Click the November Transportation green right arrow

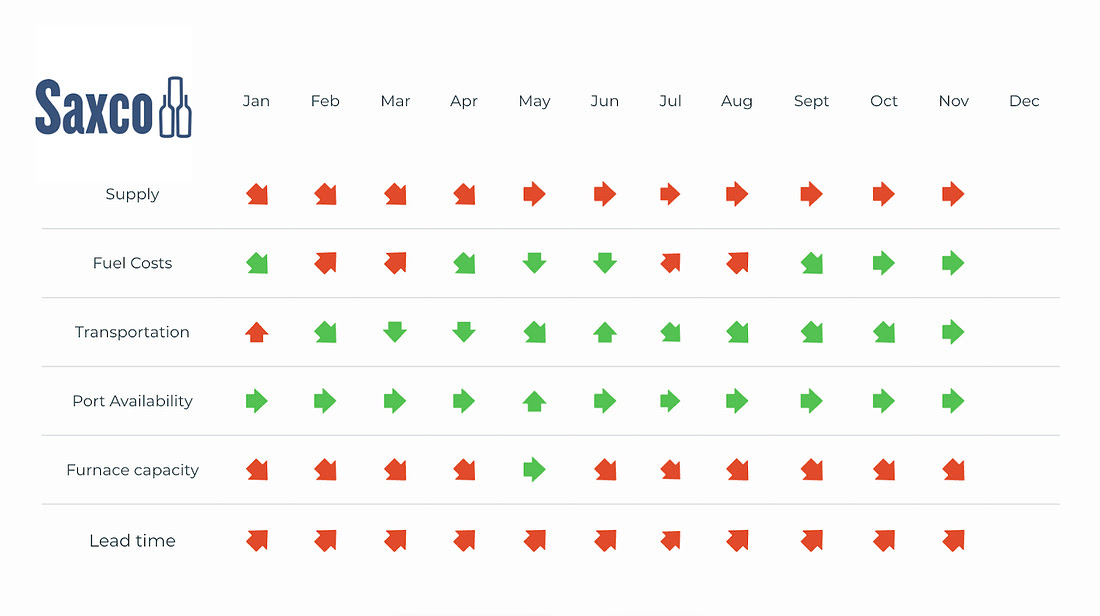[953, 332]
